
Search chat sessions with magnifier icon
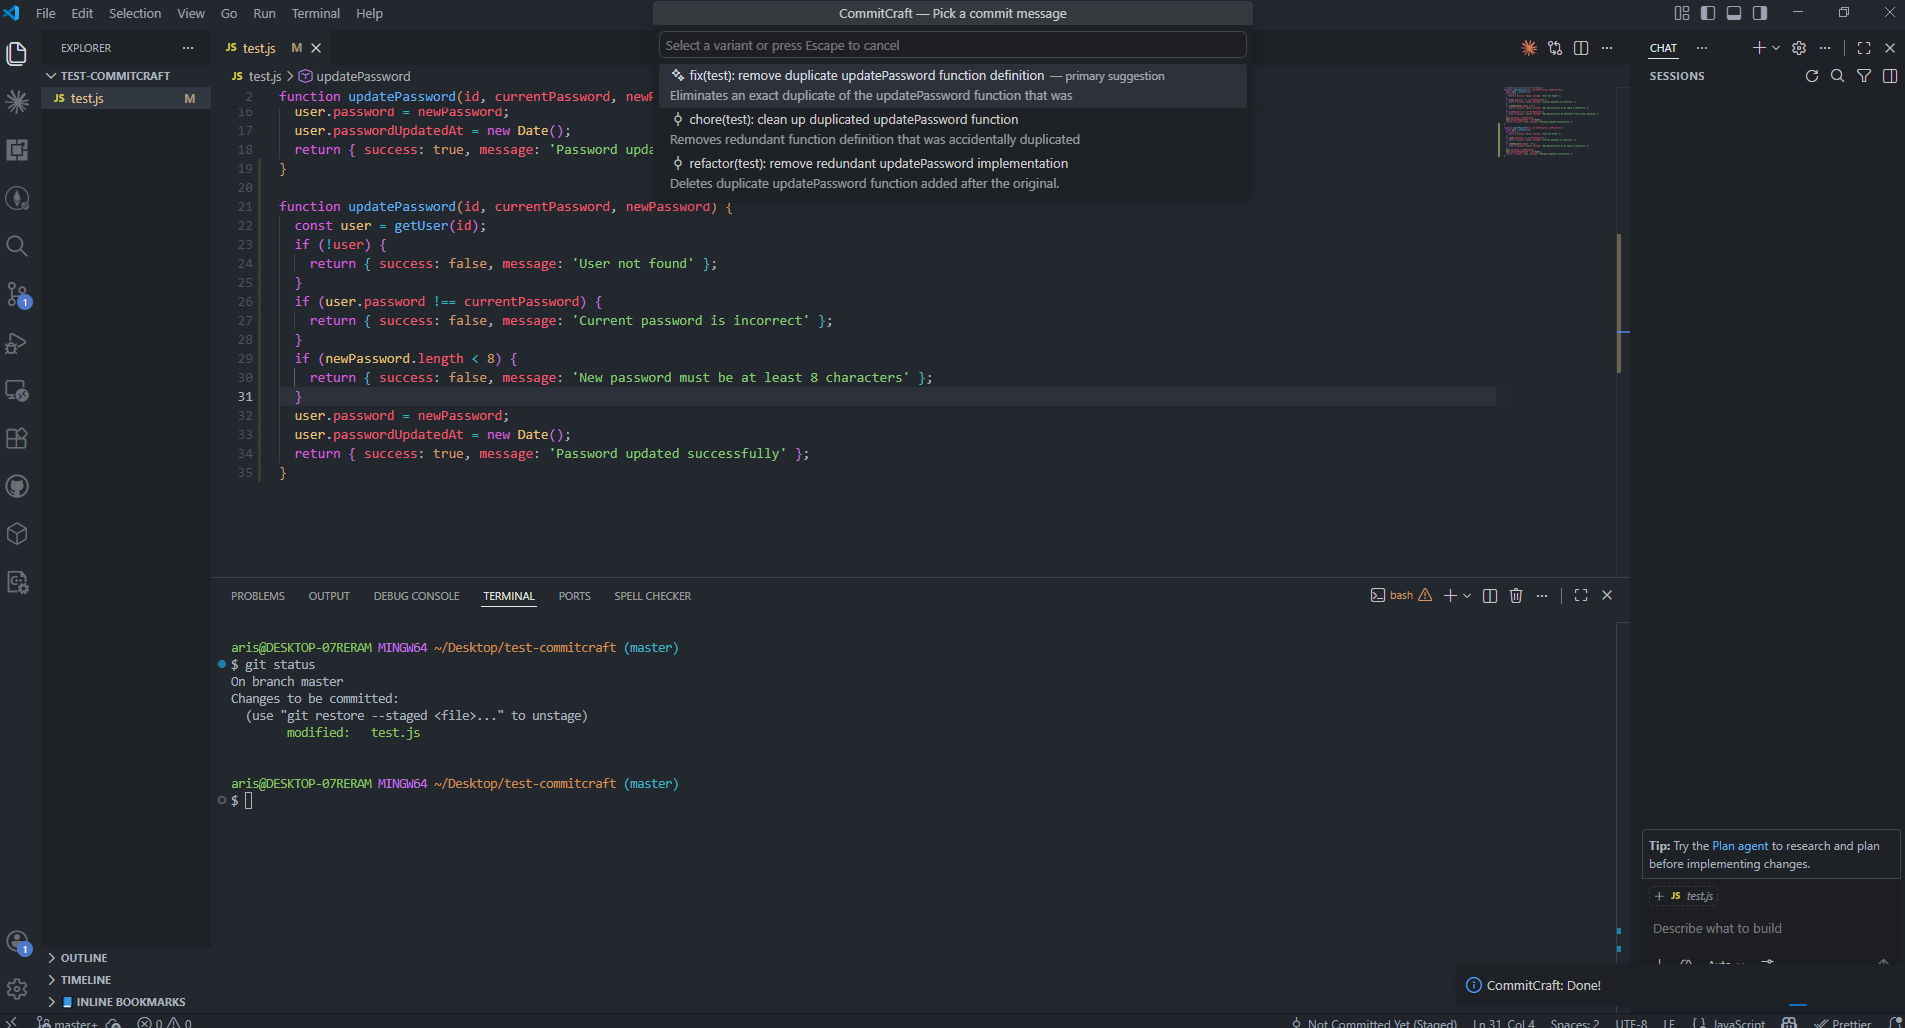tap(1838, 76)
